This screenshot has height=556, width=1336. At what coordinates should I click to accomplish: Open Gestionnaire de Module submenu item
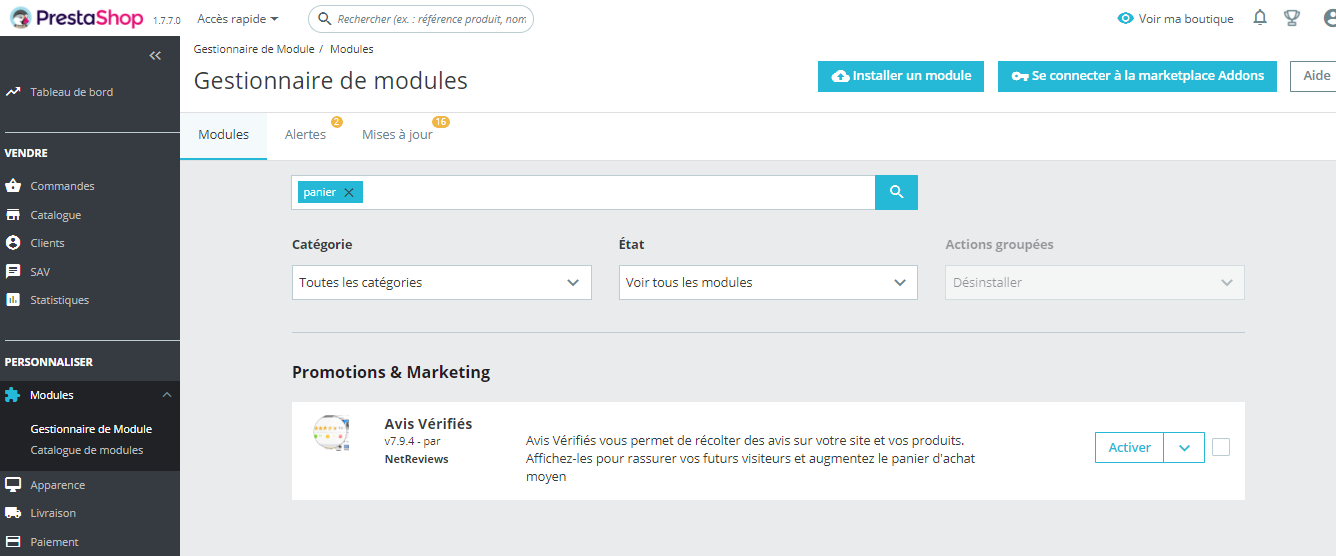[x=91, y=429]
